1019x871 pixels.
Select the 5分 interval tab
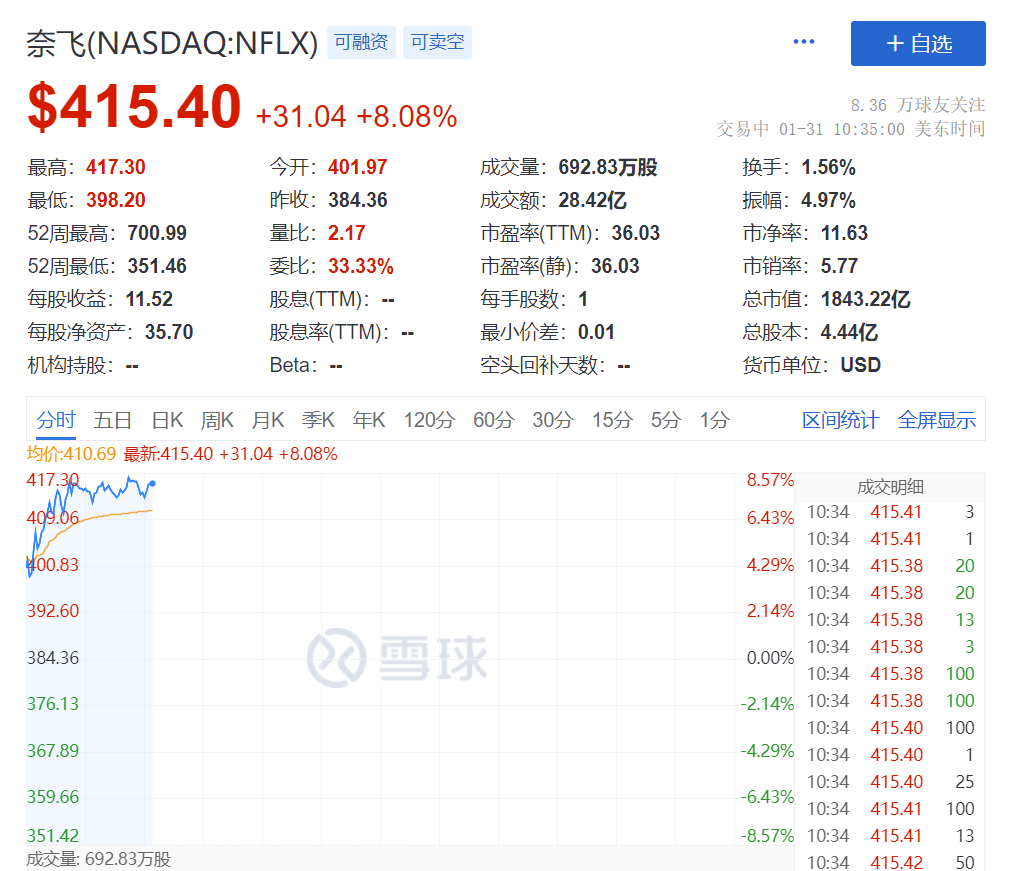click(x=665, y=420)
